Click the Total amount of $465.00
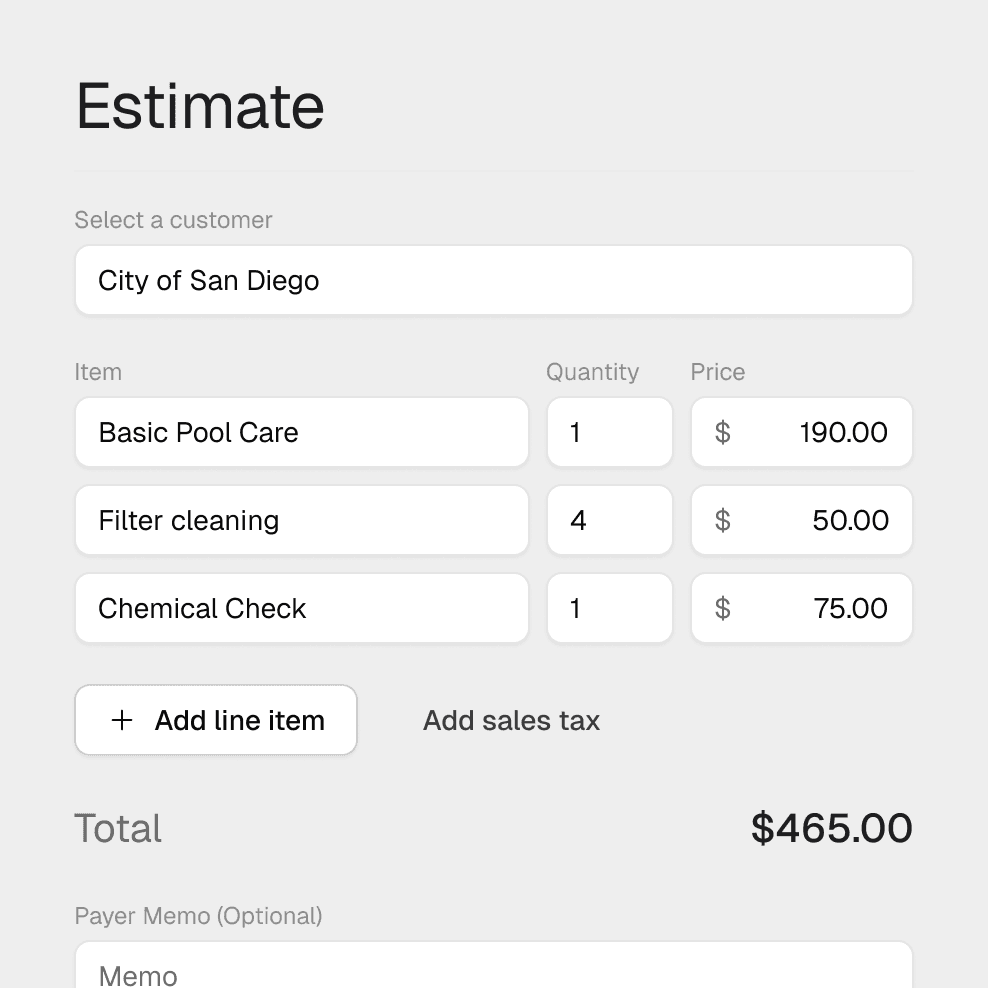Viewport: 988px width, 988px height. coord(831,828)
